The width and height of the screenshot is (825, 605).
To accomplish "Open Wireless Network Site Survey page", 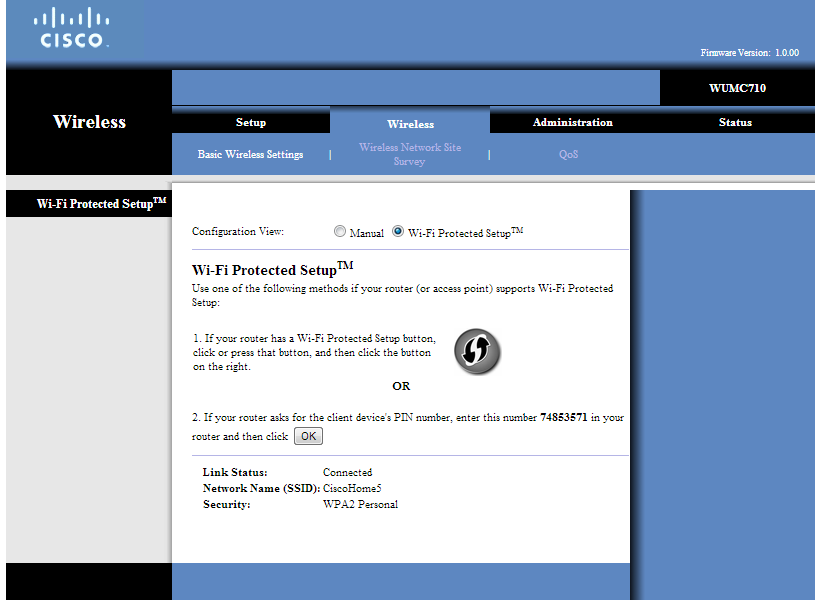I will coord(410,154).
